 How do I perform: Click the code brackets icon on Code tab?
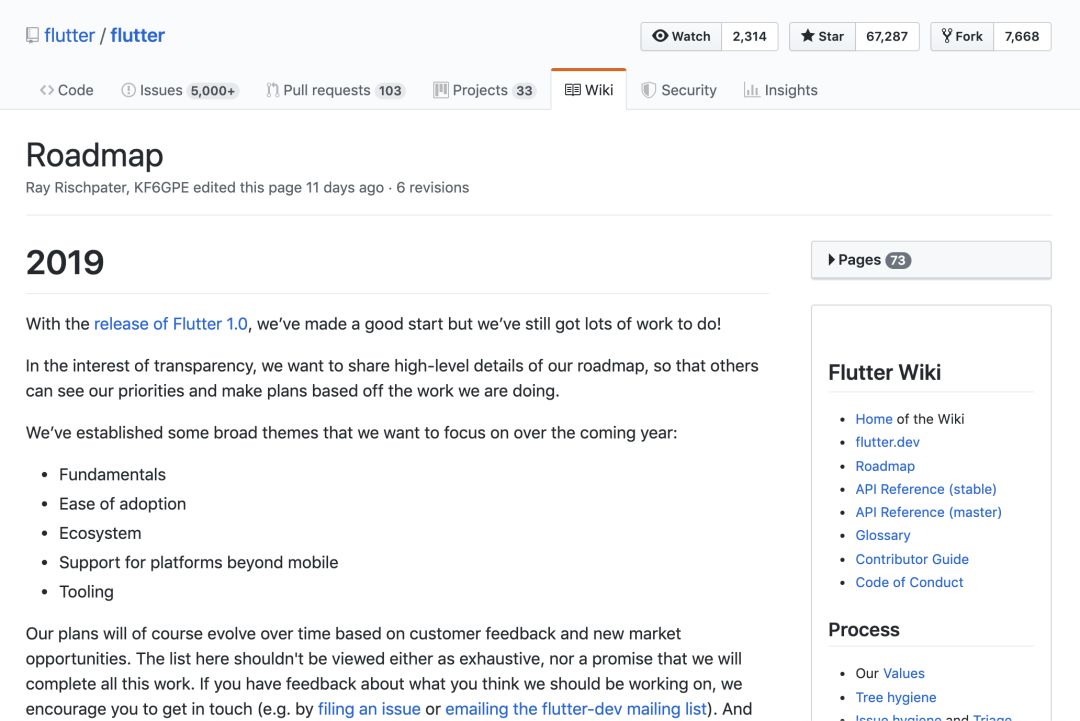[x=47, y=90]
